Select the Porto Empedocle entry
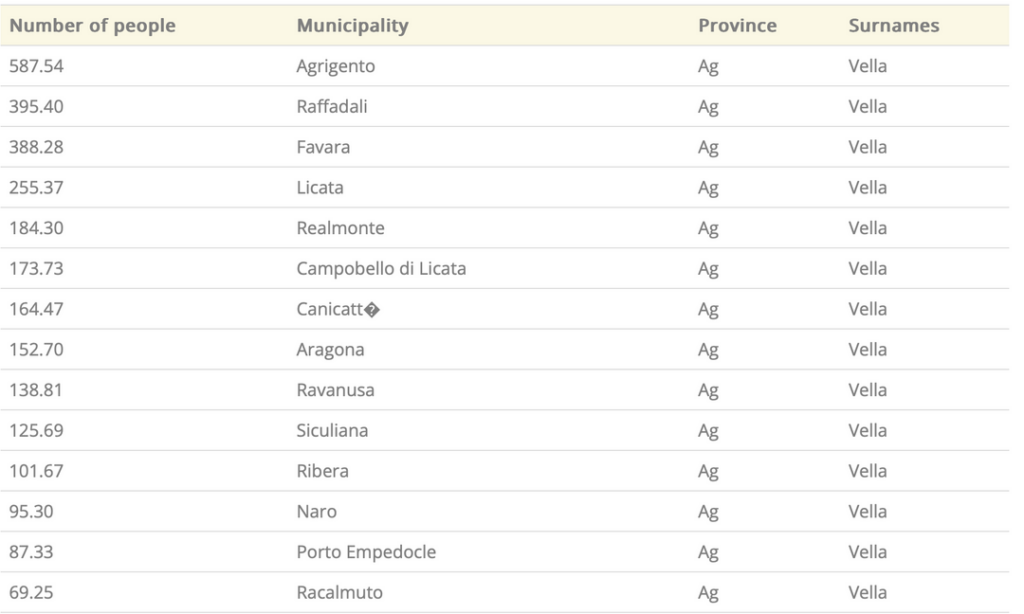This screenshot has height=614, width=1024. click(x=366, y=552)
